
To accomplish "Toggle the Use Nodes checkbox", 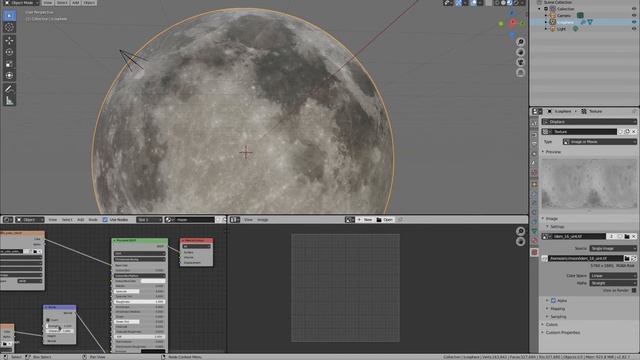I will pyautogui.click(x=105, y=220).
